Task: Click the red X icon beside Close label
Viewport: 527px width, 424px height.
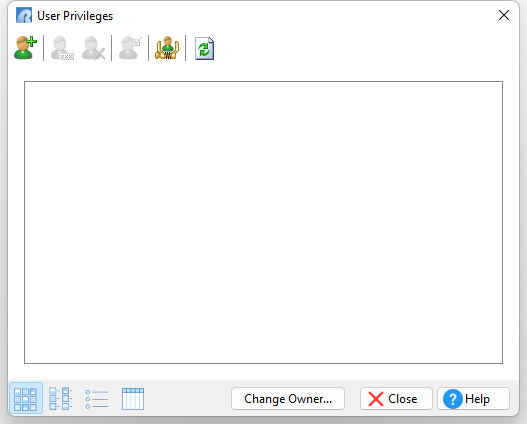Action: click(x=375, y=399)
